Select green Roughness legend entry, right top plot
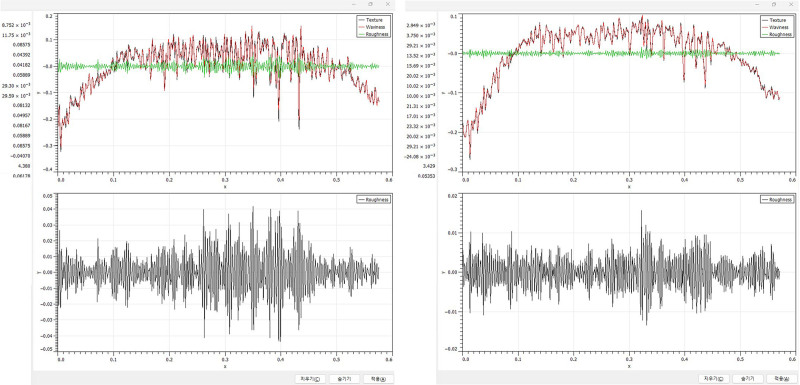 pos(776,34)
